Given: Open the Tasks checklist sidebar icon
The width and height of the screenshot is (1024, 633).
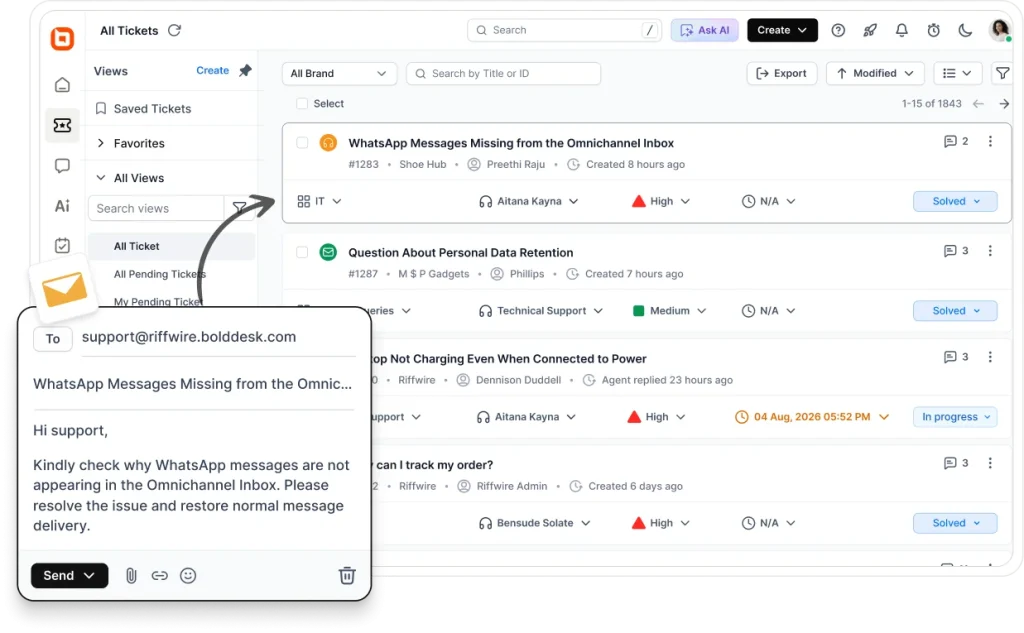Looking at the screenshot, I should click(62, 246).
